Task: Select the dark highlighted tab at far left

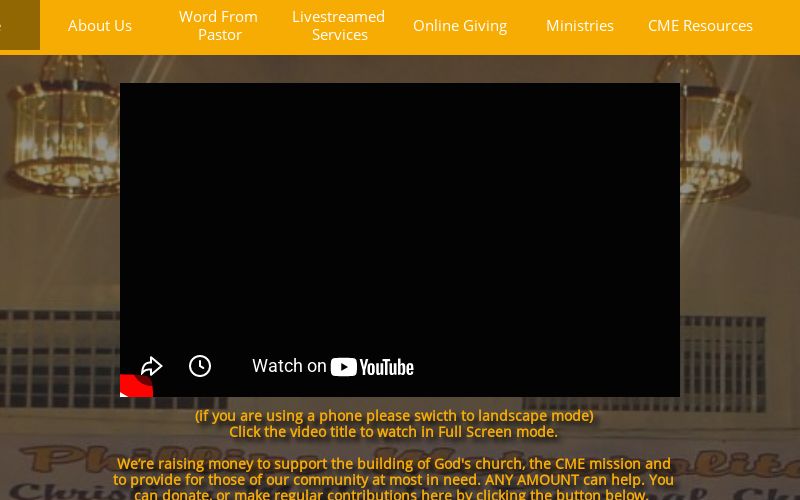Action: (19, 25)
